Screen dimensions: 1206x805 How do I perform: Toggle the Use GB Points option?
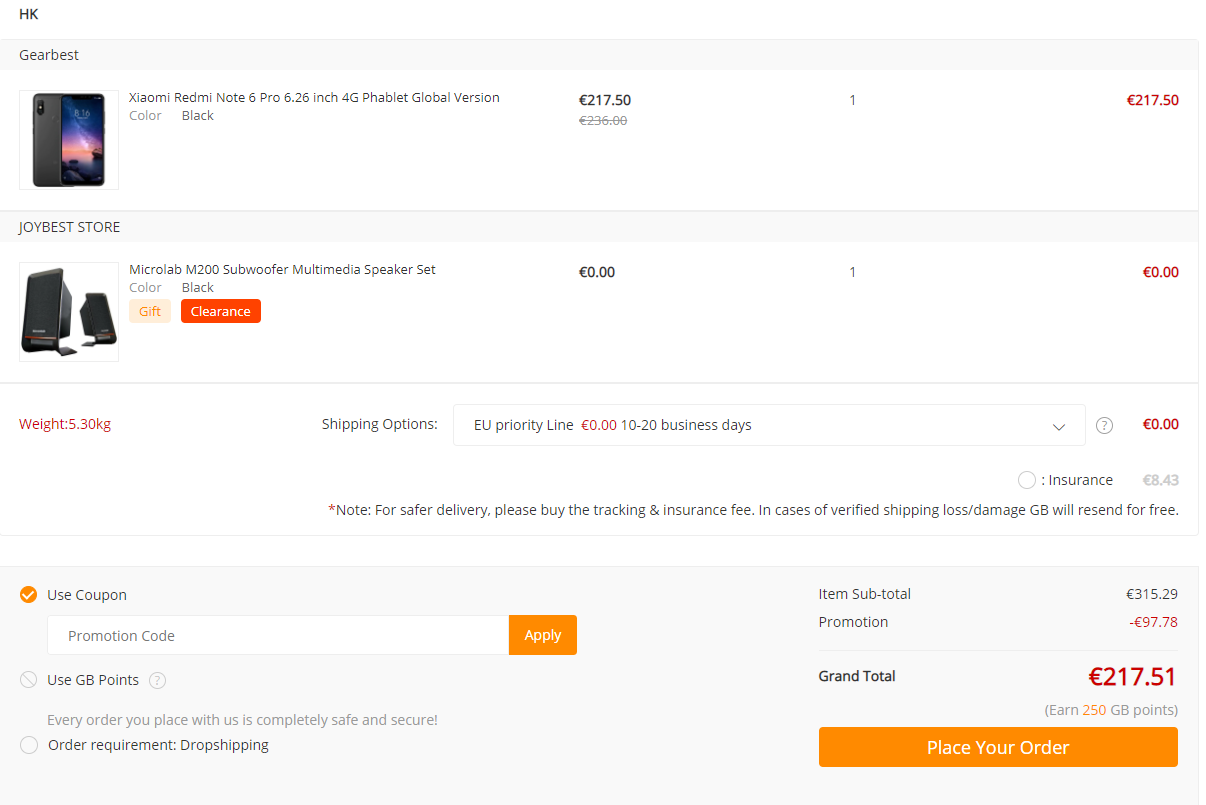tap(29, 680)
